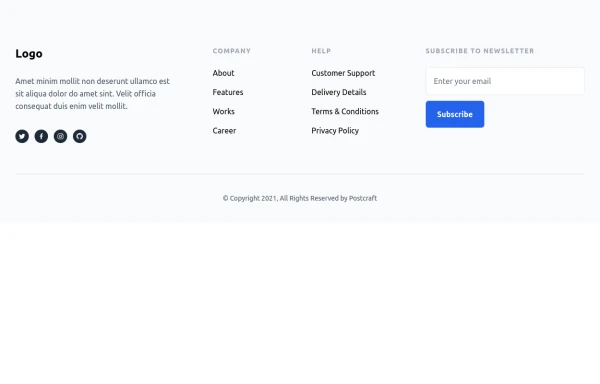Click the Logo text in footer
This screenshot has height=384, width=600.
pos(29,54)
